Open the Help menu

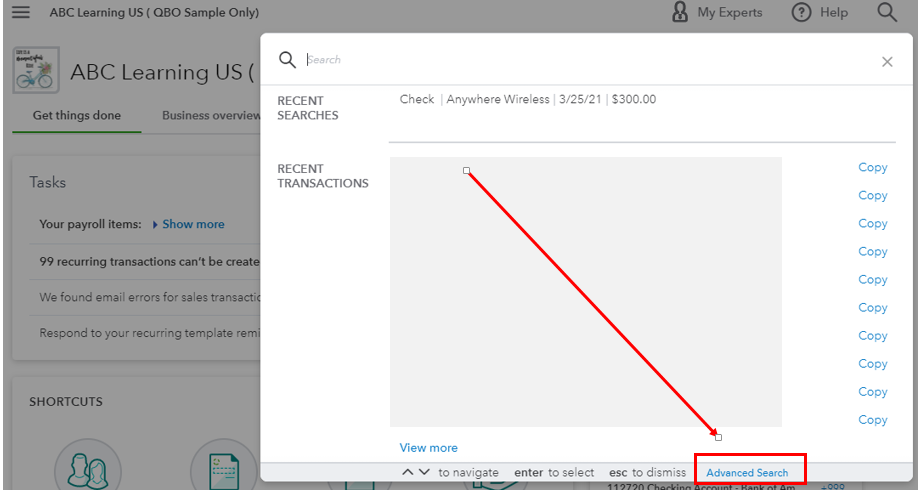(x=820, y=12)
